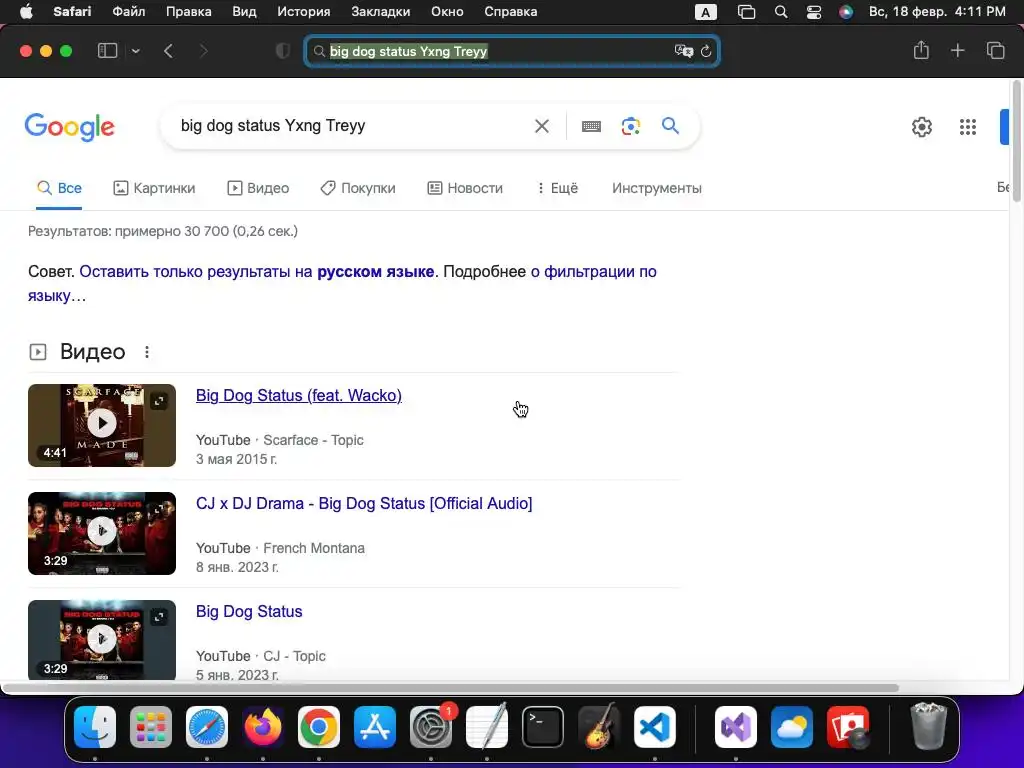Image resolution: width=1024 pixels, height=768 pixels.
Task: Open System Settings from the Dock
Action: [431, 727]
